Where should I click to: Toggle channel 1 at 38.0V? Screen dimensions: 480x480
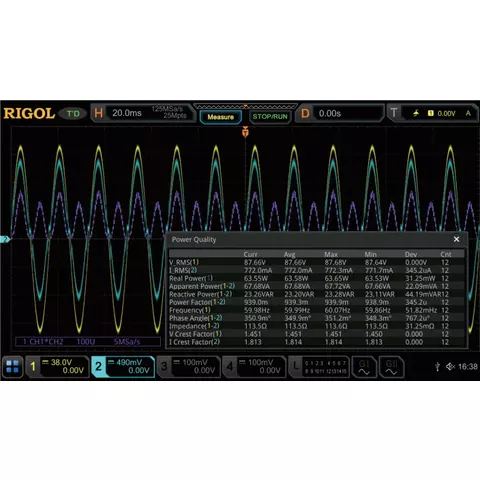click(x=58, y=367)
